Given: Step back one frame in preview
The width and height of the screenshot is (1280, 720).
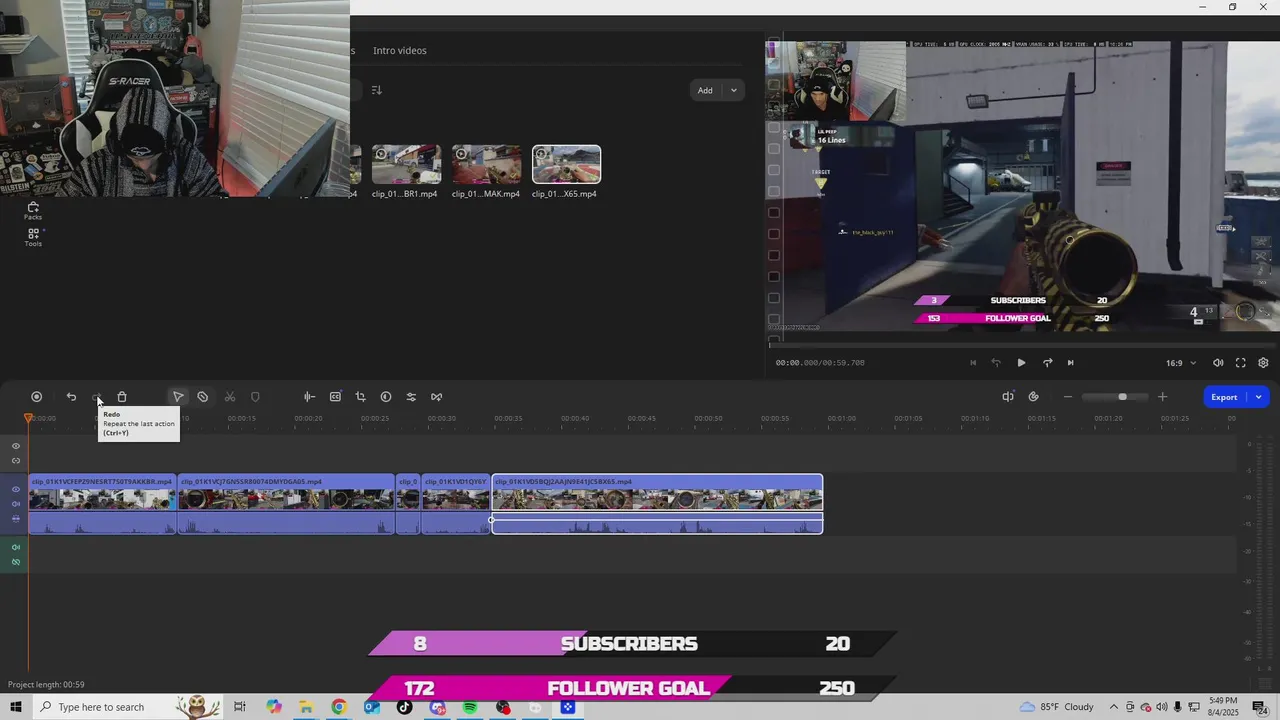Looking at the screenshot, I should (996, 363).
